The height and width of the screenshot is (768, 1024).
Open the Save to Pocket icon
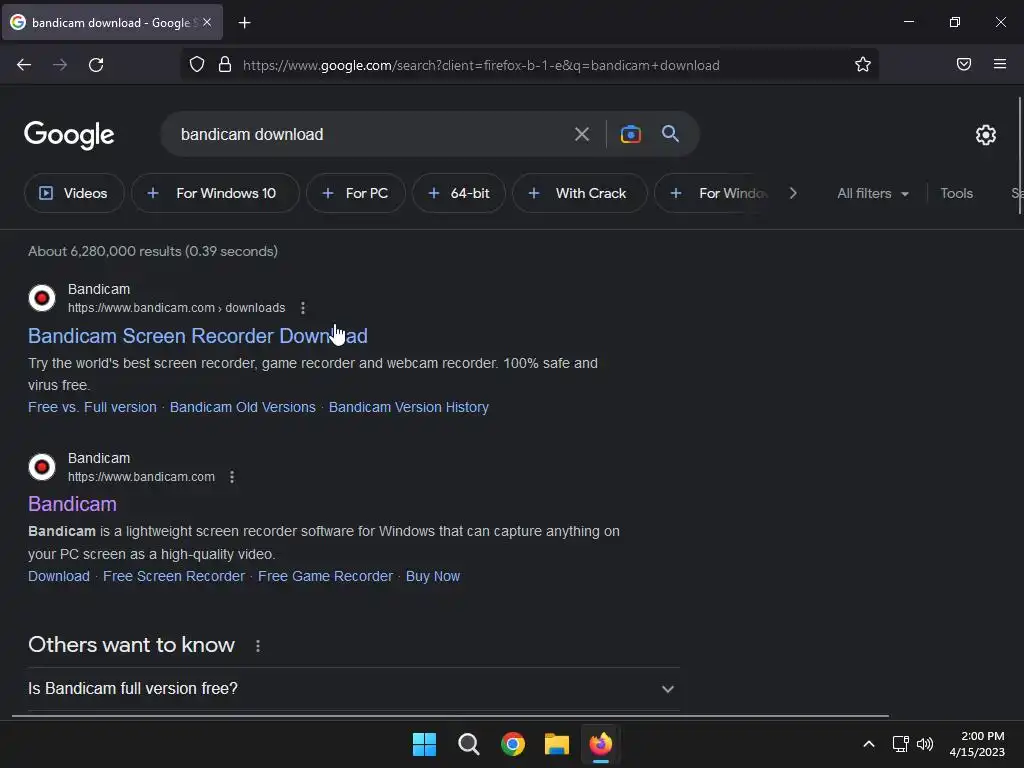(x=964, y=64)
